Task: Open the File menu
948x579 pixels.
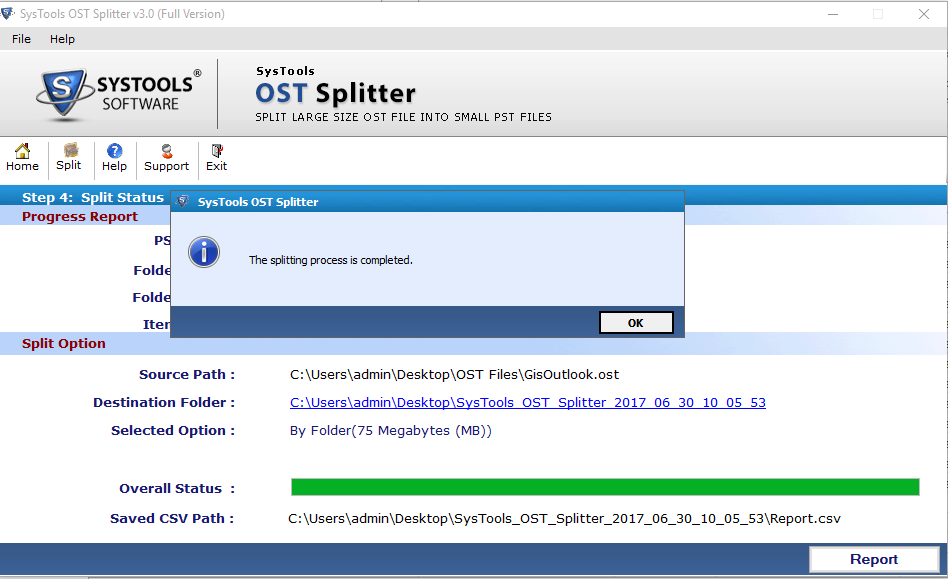Action: click(x=21, y=39)
